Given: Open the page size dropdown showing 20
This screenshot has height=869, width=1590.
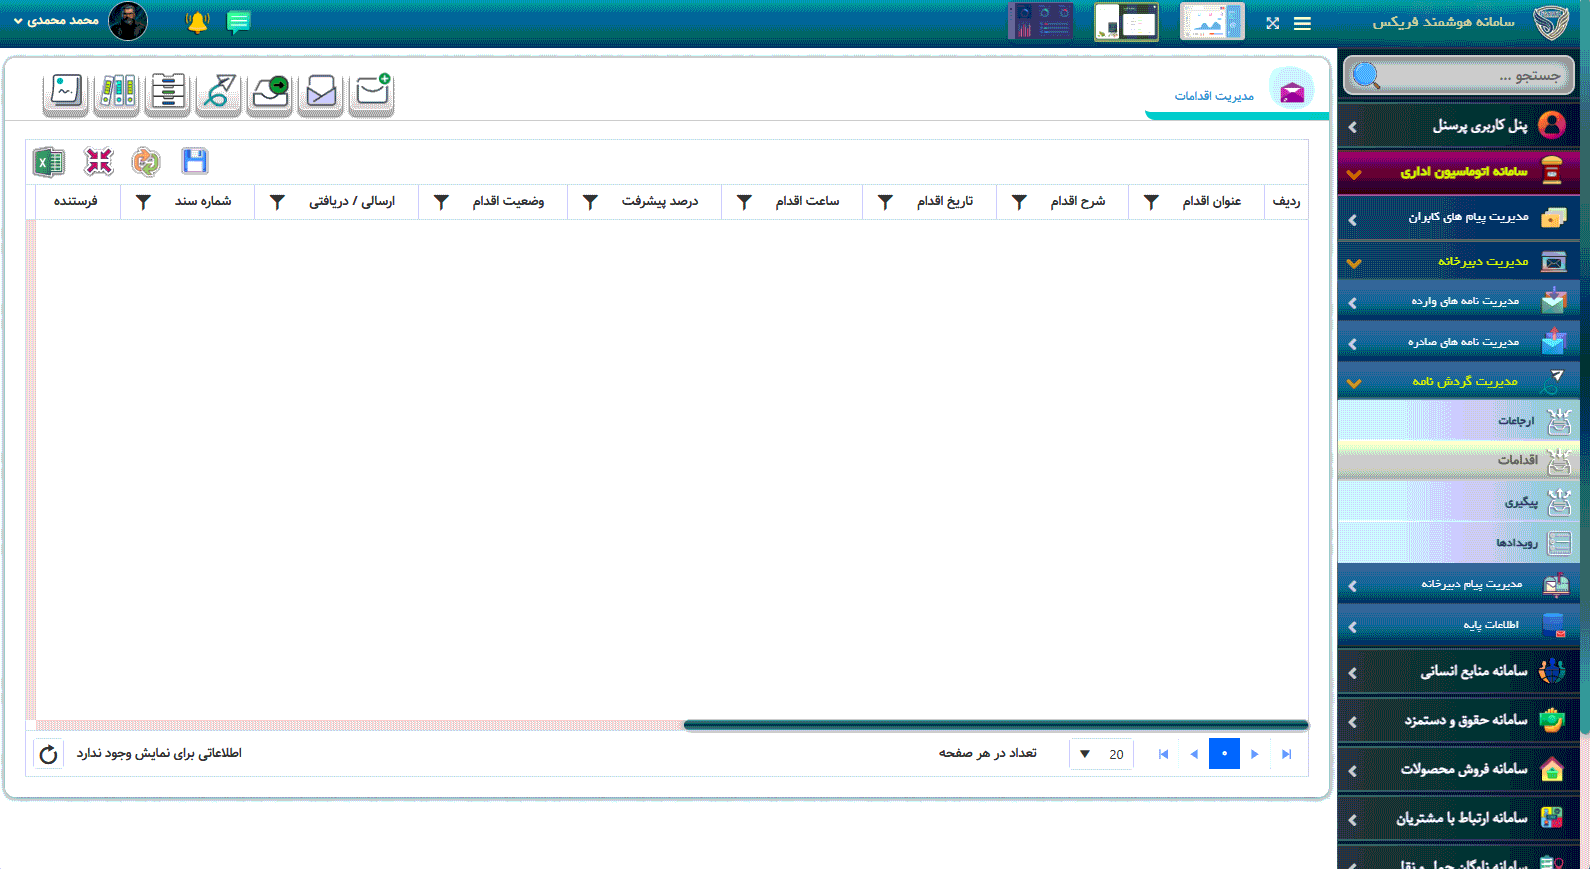Looking at the screenshot, I should [x=1101, y=754].
